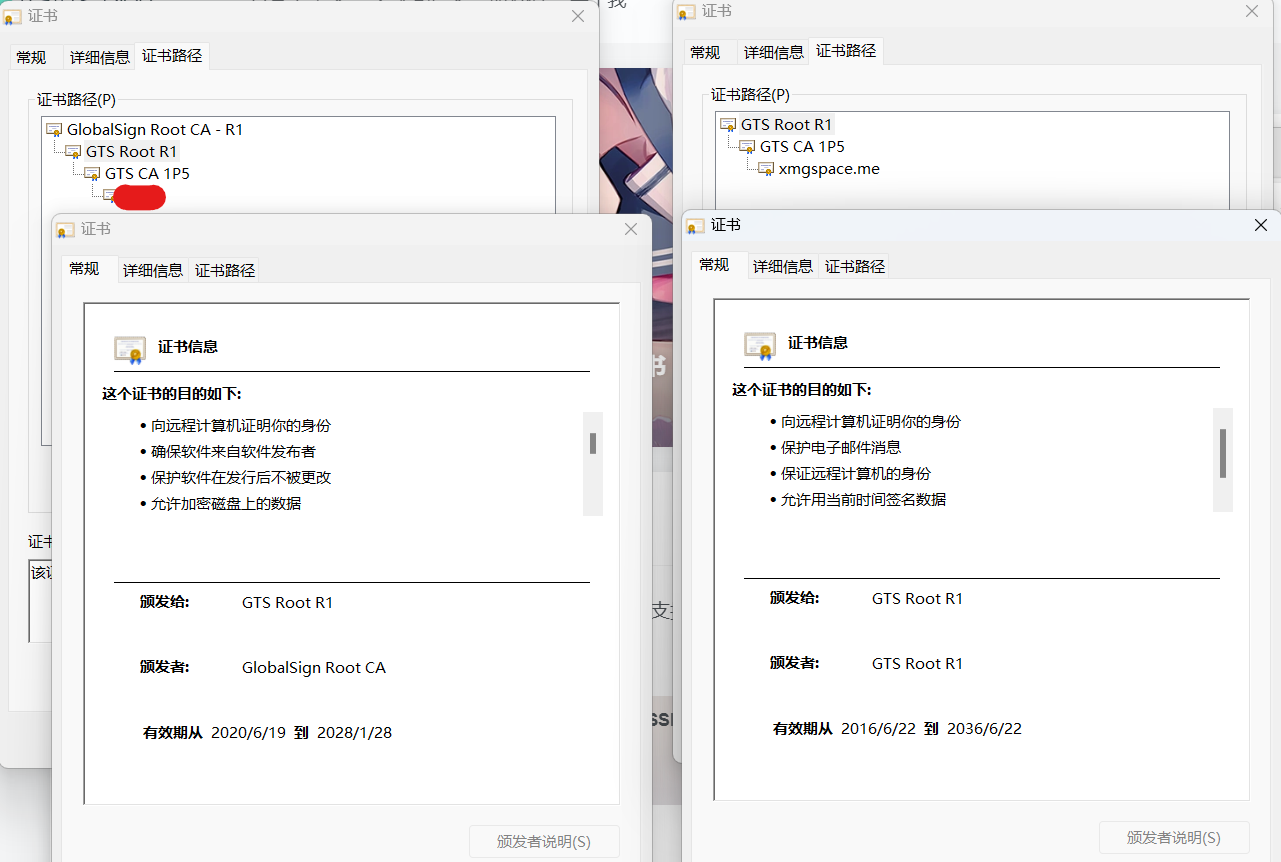1281x862 pixels.
Task: Switch to 证书路径 in window issued by GlobalSign Root CA
Action: tap(225, 270)
